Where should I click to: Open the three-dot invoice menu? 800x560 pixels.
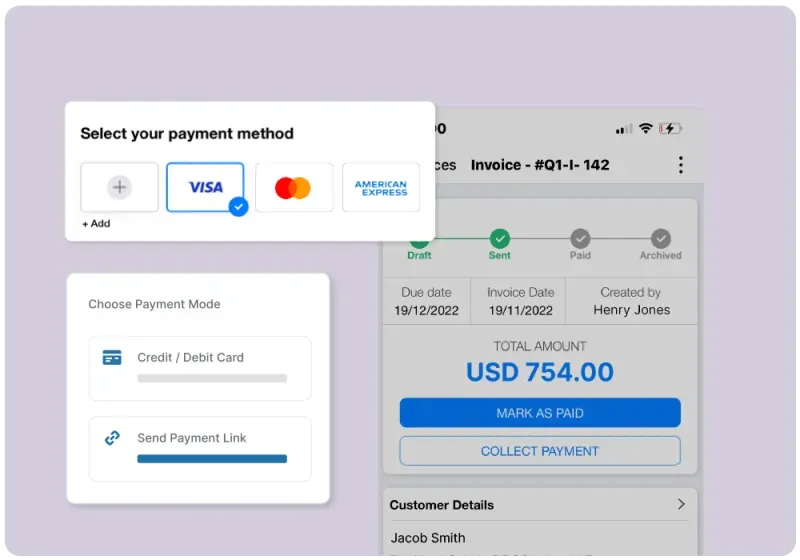681,165
